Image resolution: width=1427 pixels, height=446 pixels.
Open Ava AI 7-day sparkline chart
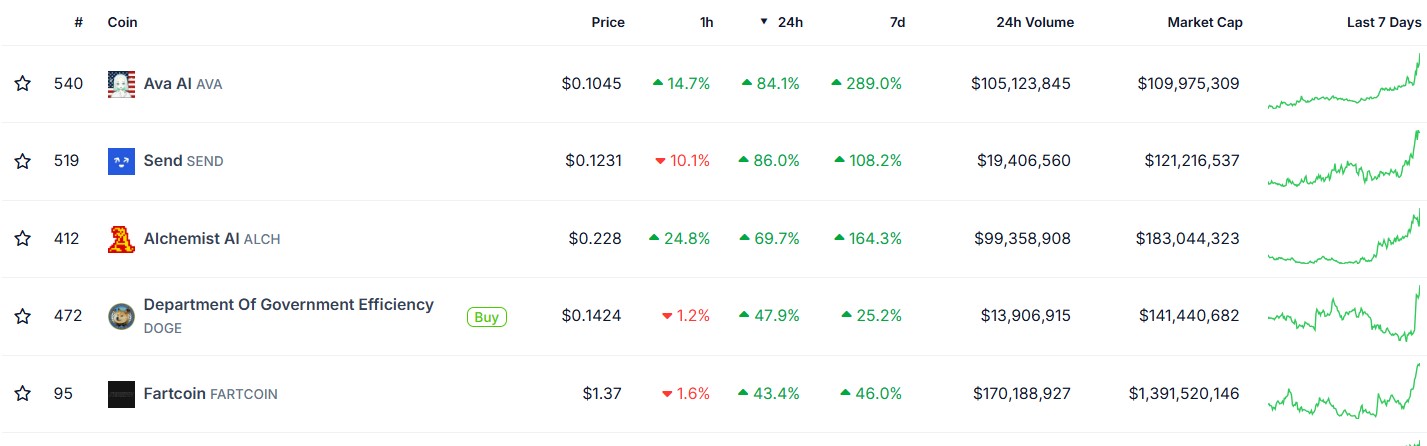pyautogui.click(x=1344, y=82)
